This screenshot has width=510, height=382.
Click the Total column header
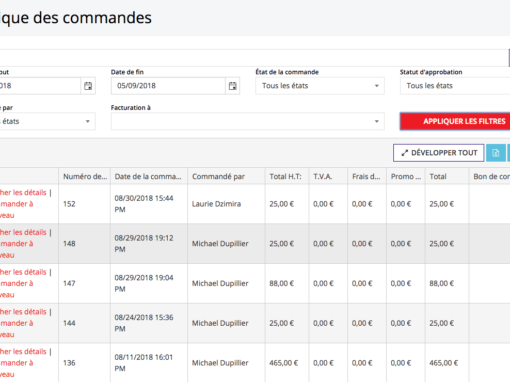(447, 176)
